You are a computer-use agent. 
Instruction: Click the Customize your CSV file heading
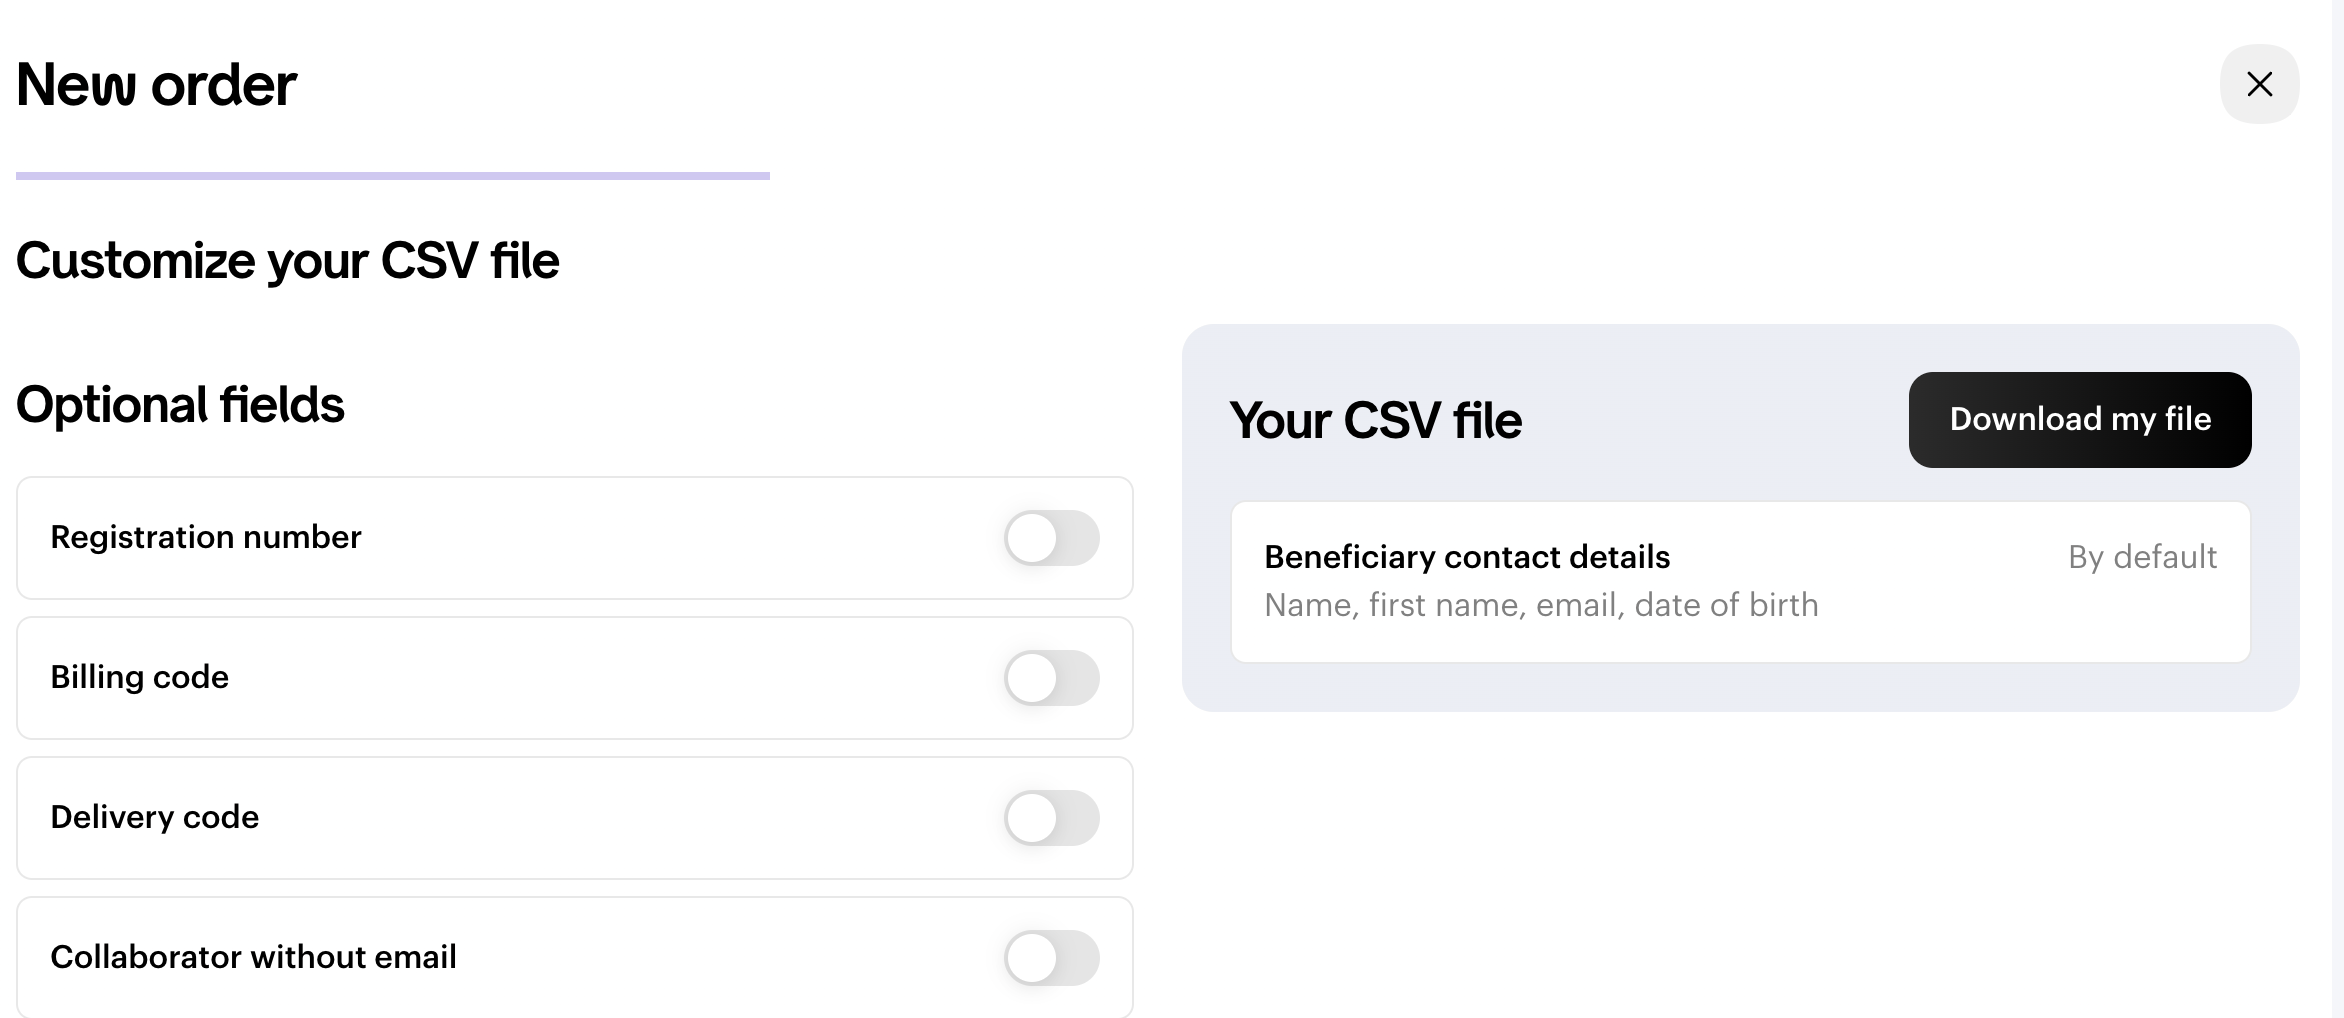pos(288,261)
